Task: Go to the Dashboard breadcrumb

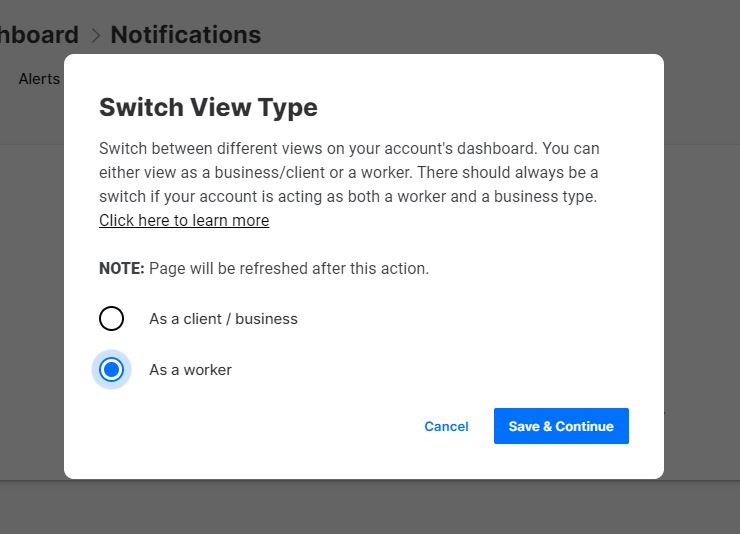Action: [x=38, y=35]
